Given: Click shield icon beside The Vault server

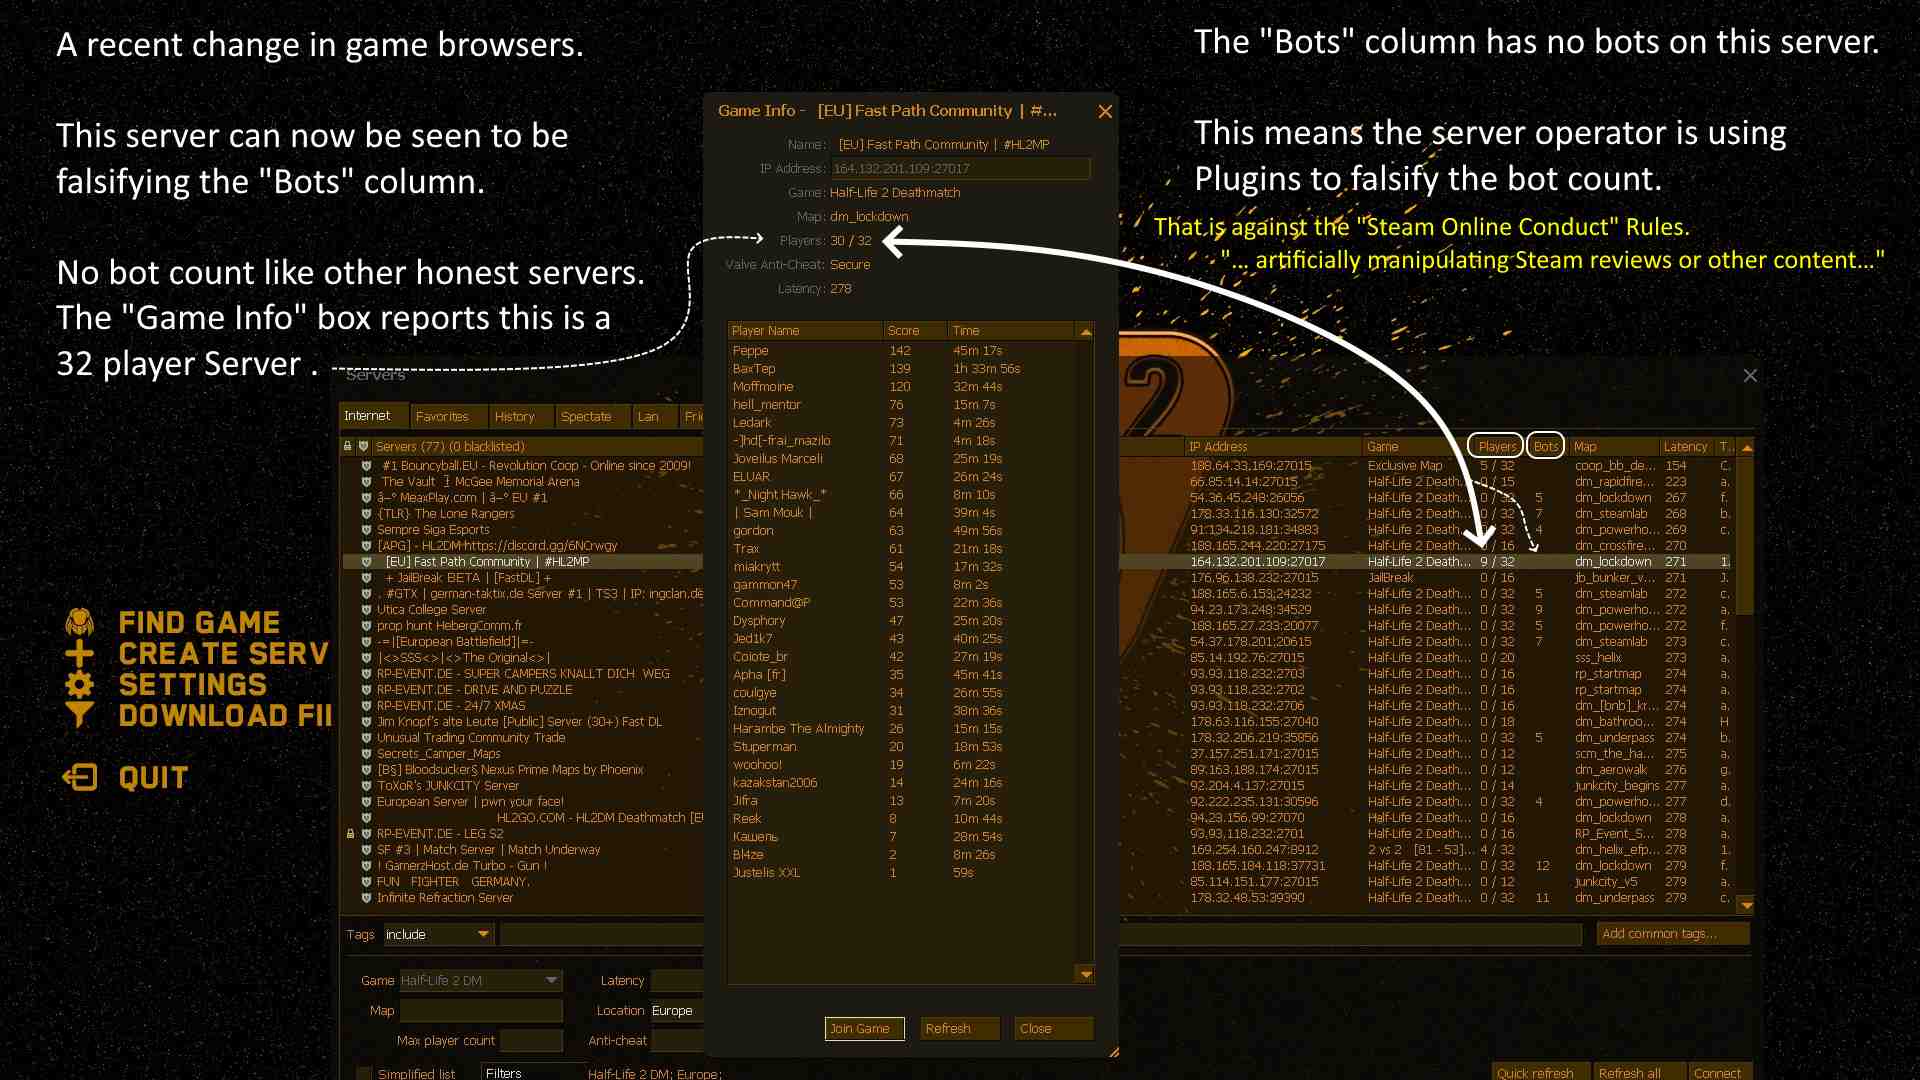Looking at the screenshot, I should click(366, 482).
